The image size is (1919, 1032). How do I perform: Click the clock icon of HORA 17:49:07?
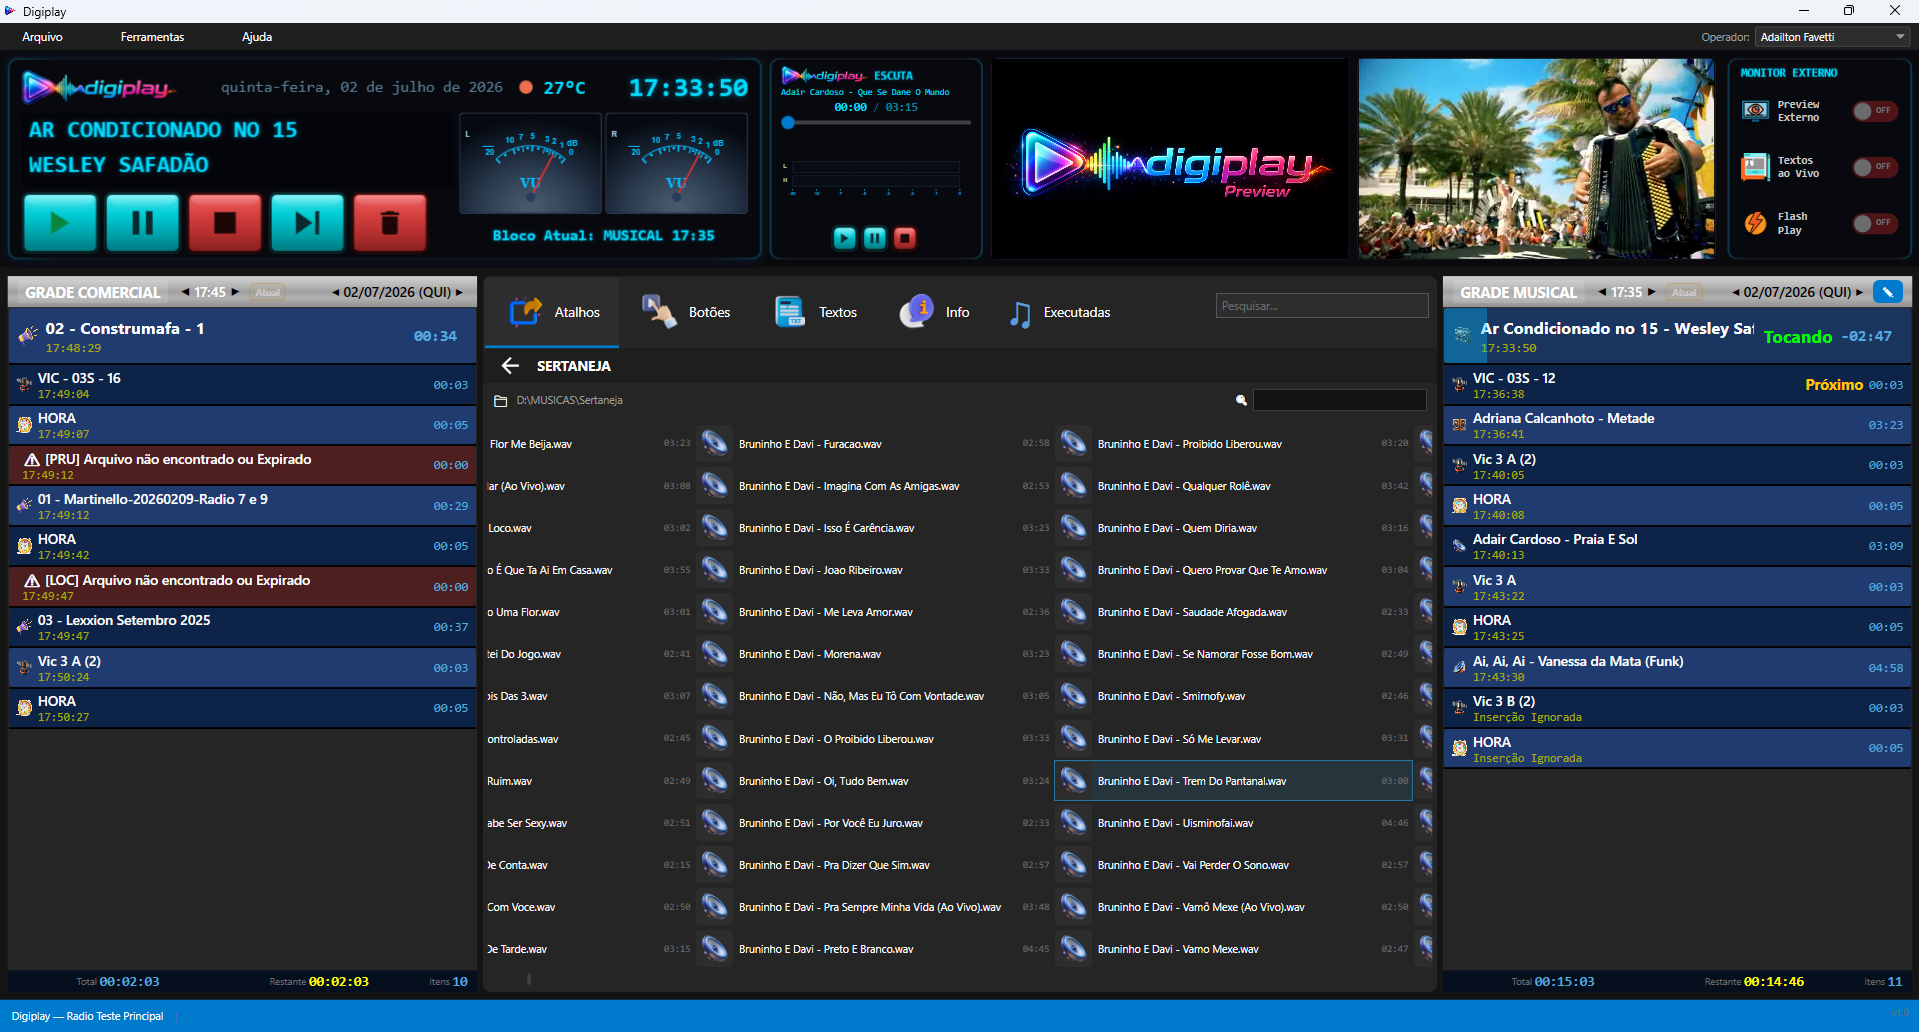click(x=24, y=425)
